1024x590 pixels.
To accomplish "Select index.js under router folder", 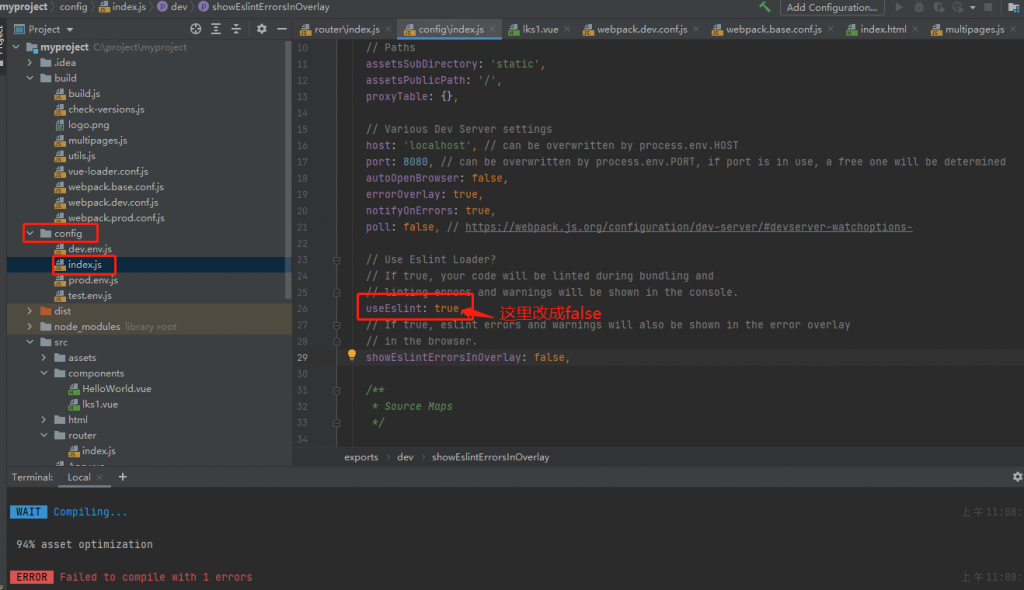I will pyautogui.click(x=98, y=451).
